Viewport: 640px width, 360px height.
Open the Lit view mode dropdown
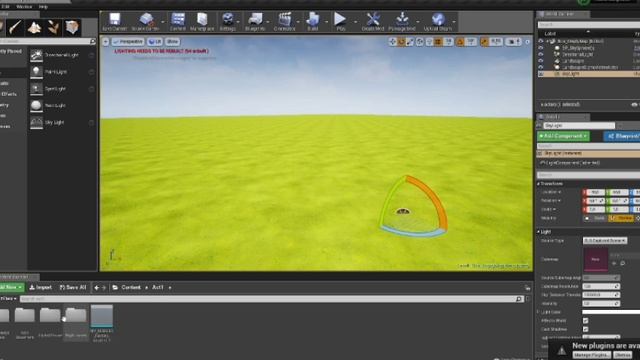click(155, 42)
